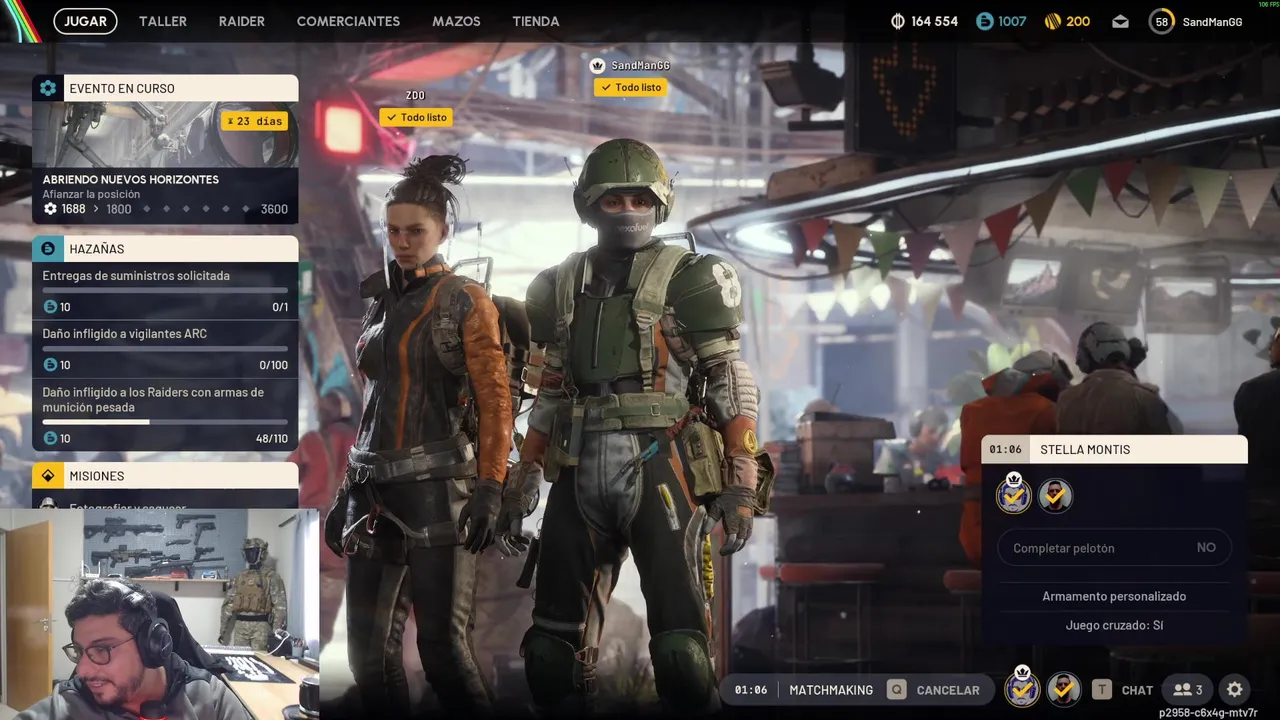
Task: Switch to the TALLER tab
Action: (x=163, y=21)
